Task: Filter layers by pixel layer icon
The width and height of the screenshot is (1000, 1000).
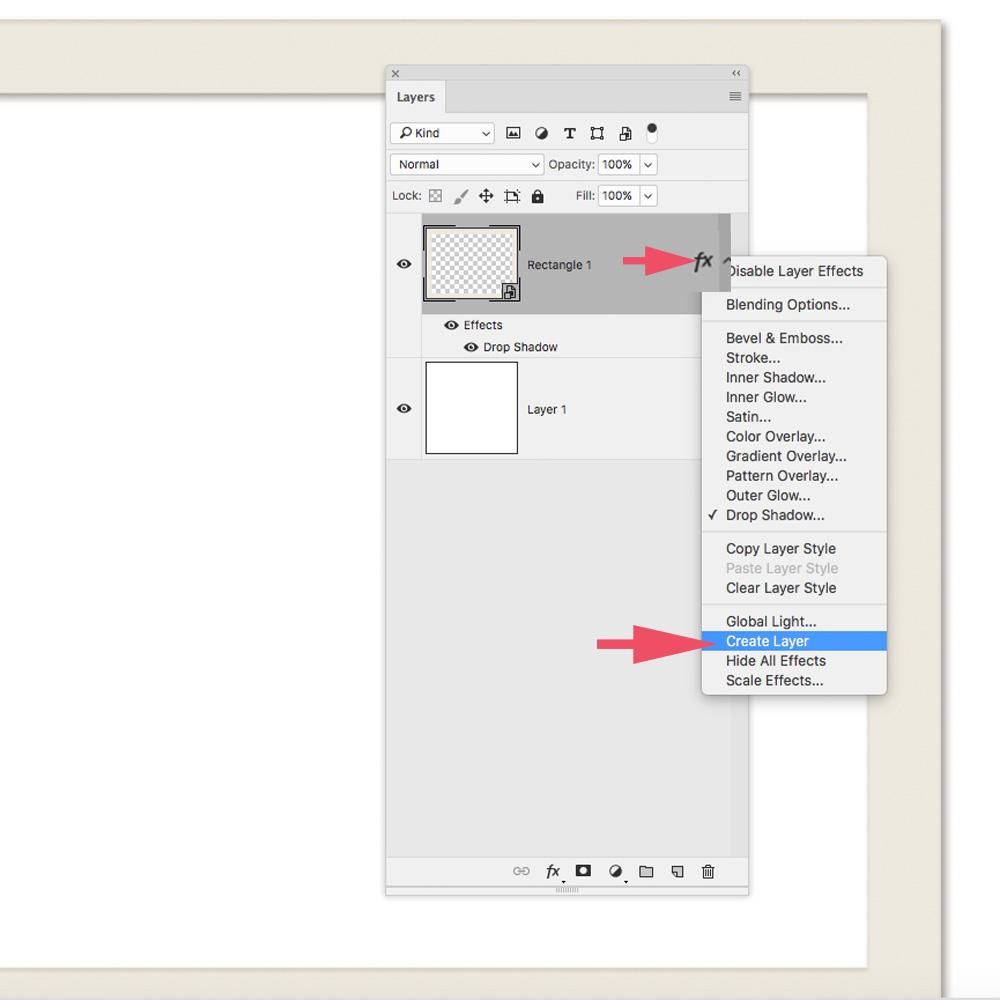Action: coord(513,133)
